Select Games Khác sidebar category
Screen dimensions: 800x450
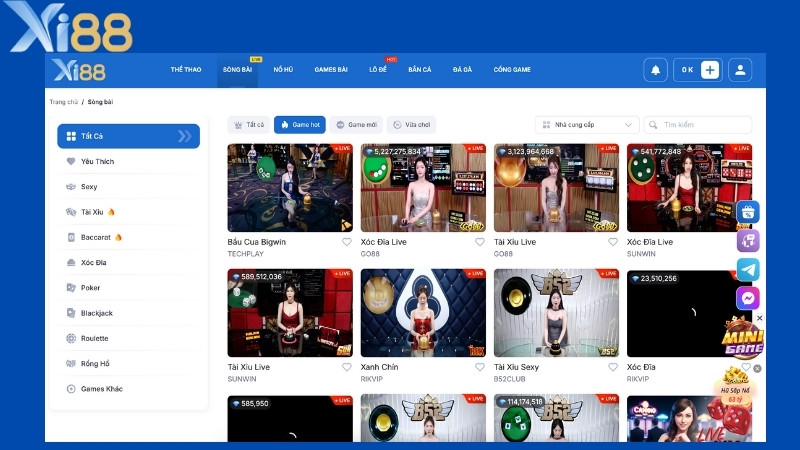[x=129, y=389]
